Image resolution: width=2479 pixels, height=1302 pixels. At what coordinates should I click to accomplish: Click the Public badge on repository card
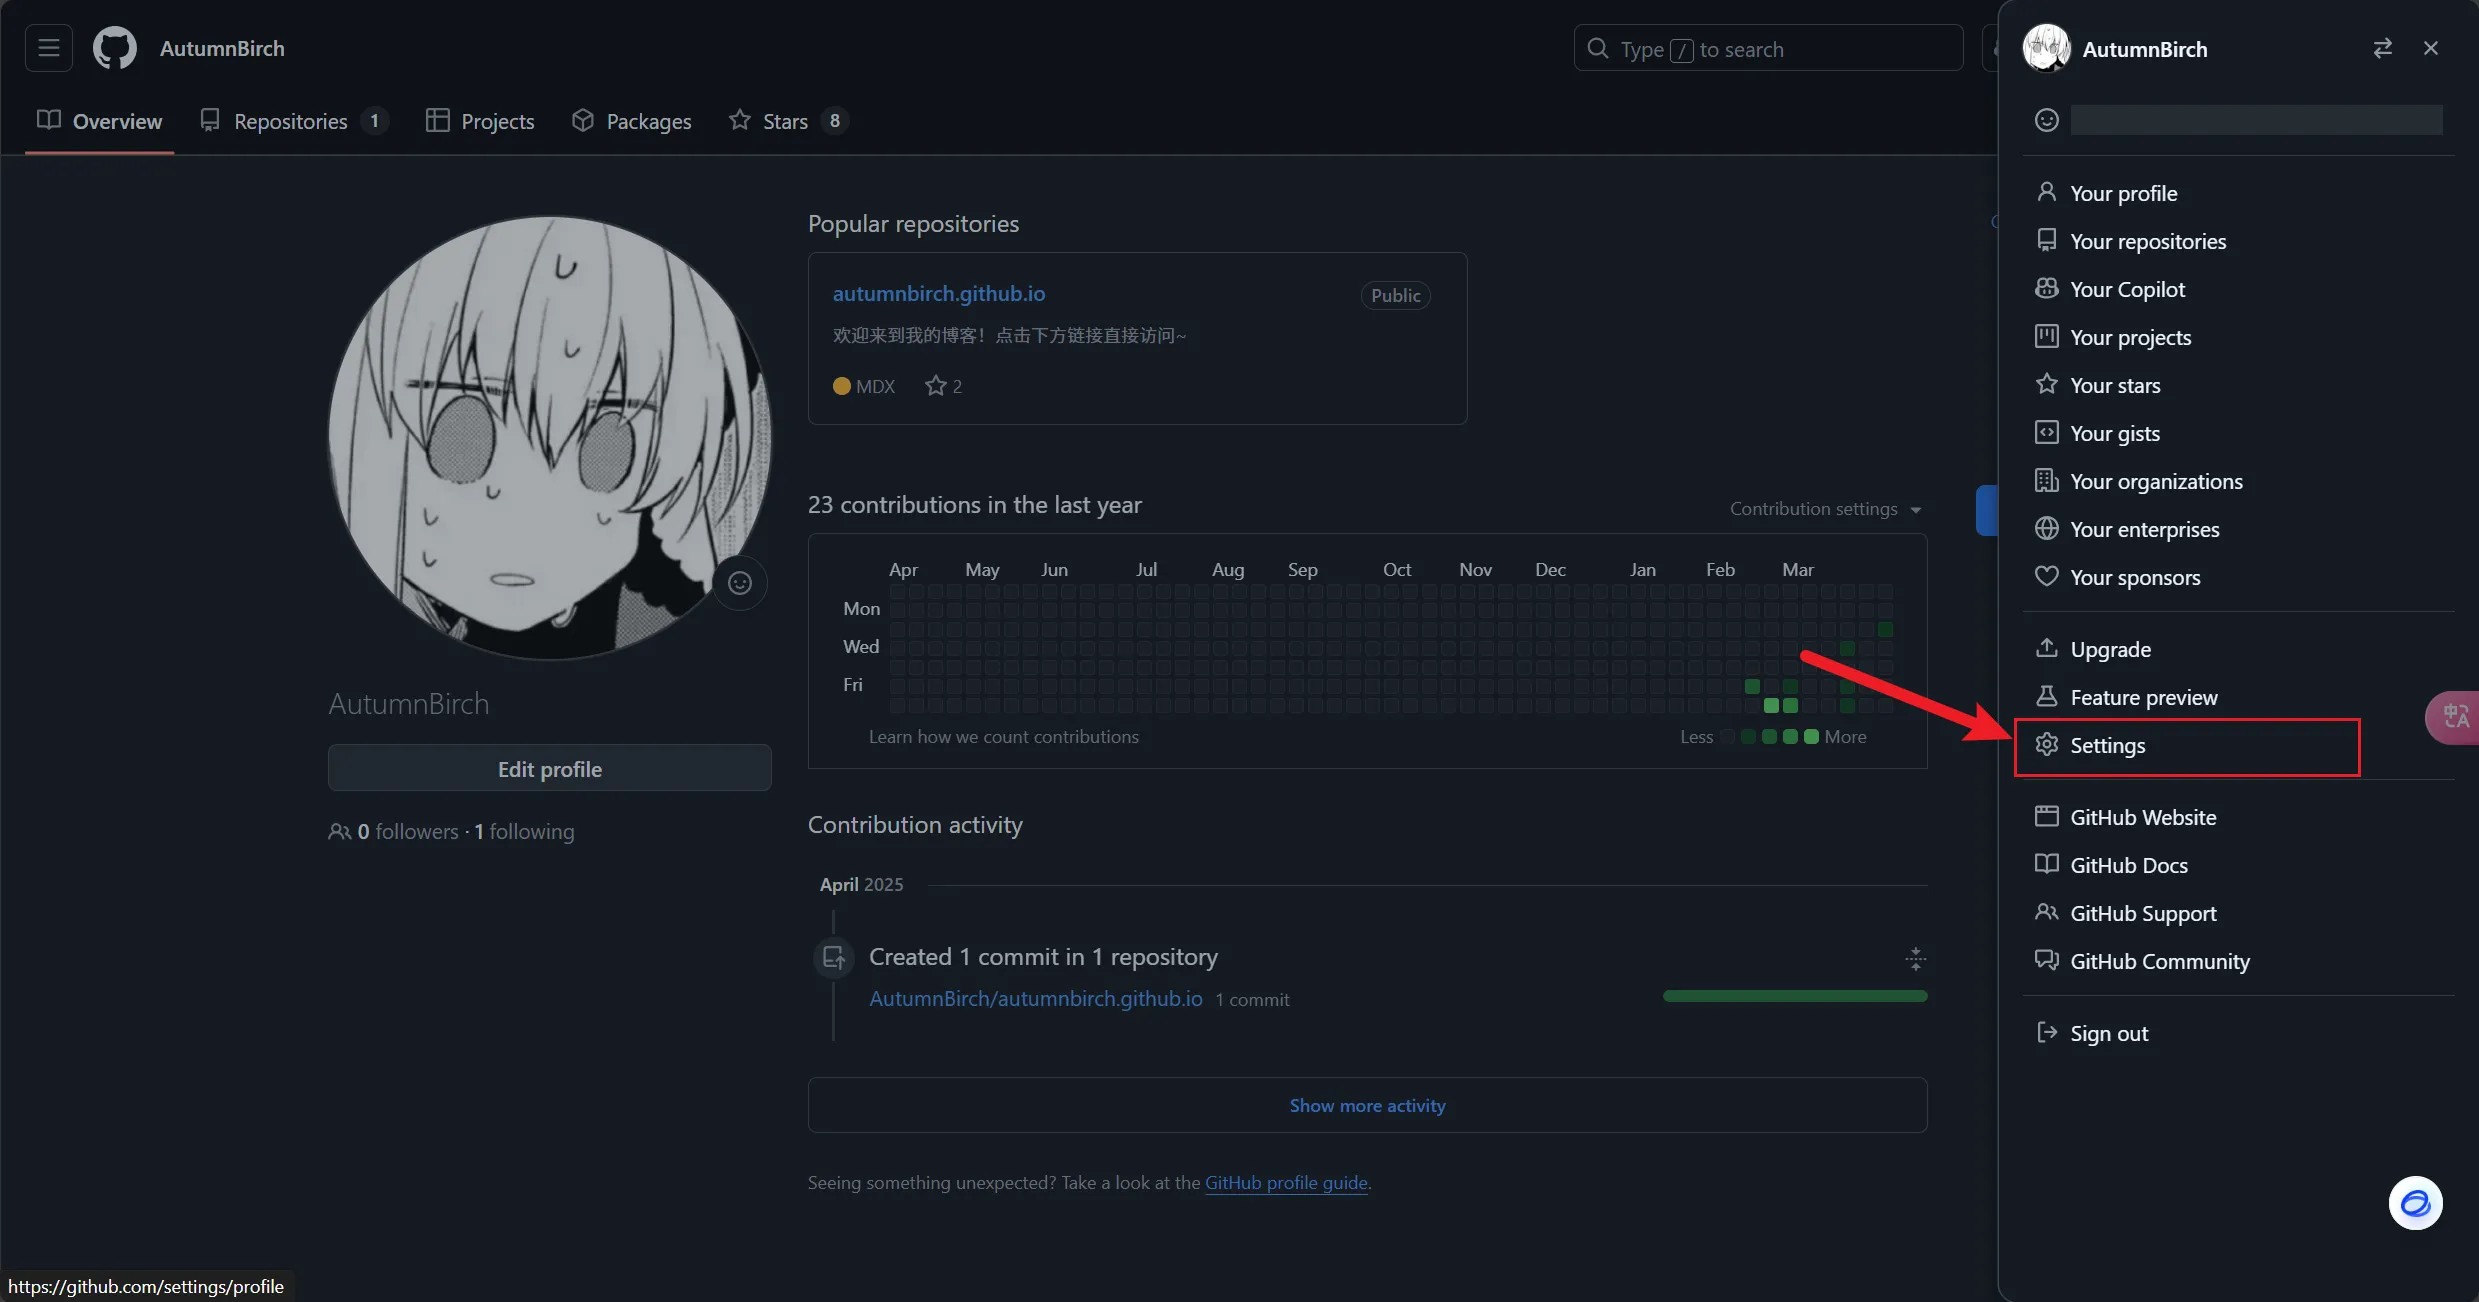1395,296
